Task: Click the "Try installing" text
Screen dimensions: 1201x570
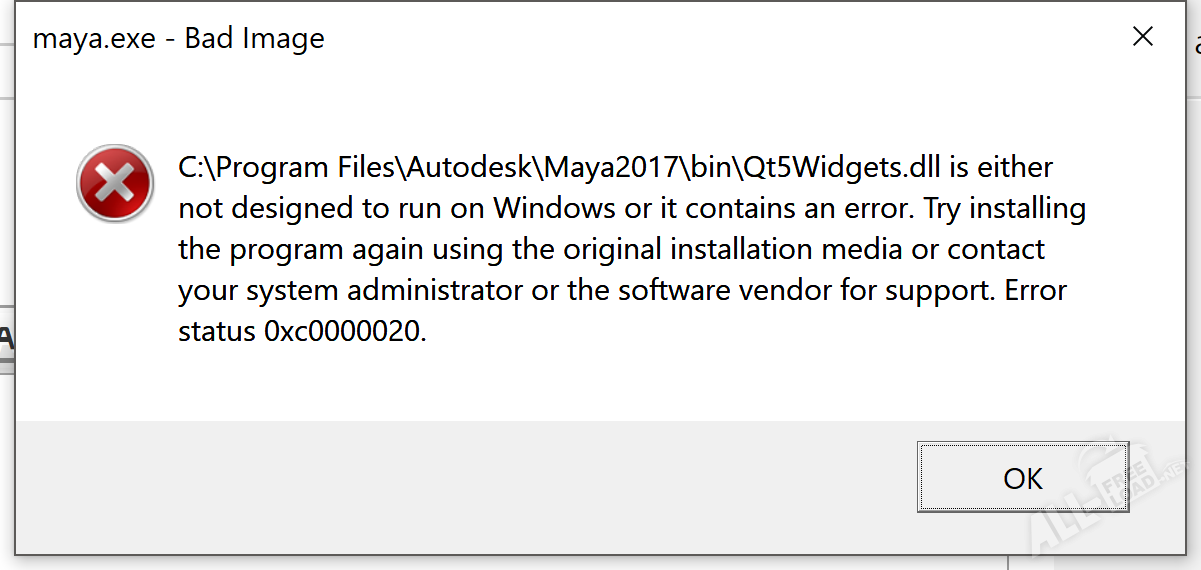Action: pos(1005,209)
